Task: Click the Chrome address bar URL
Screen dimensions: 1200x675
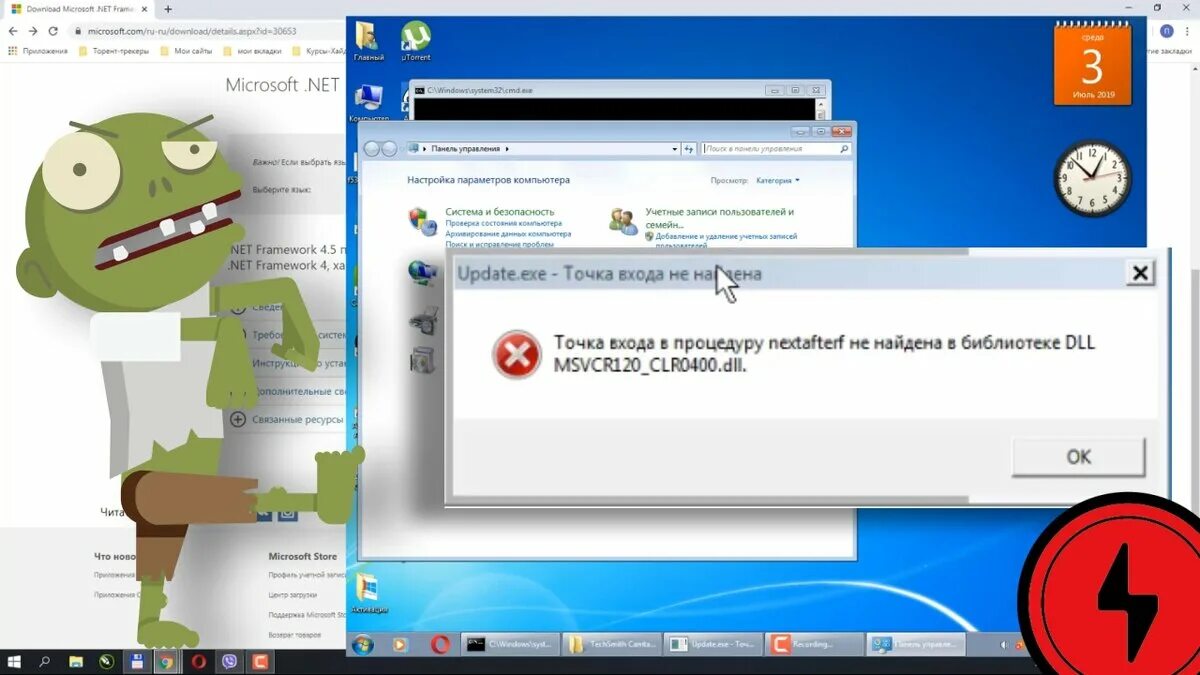Action: coord(192,31)
